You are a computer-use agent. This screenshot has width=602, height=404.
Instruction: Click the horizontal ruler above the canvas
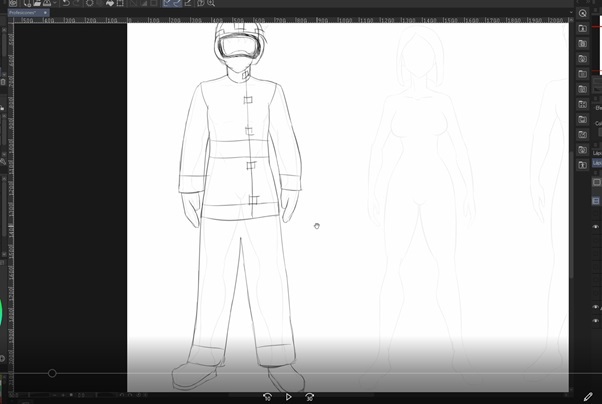(300, 19)
